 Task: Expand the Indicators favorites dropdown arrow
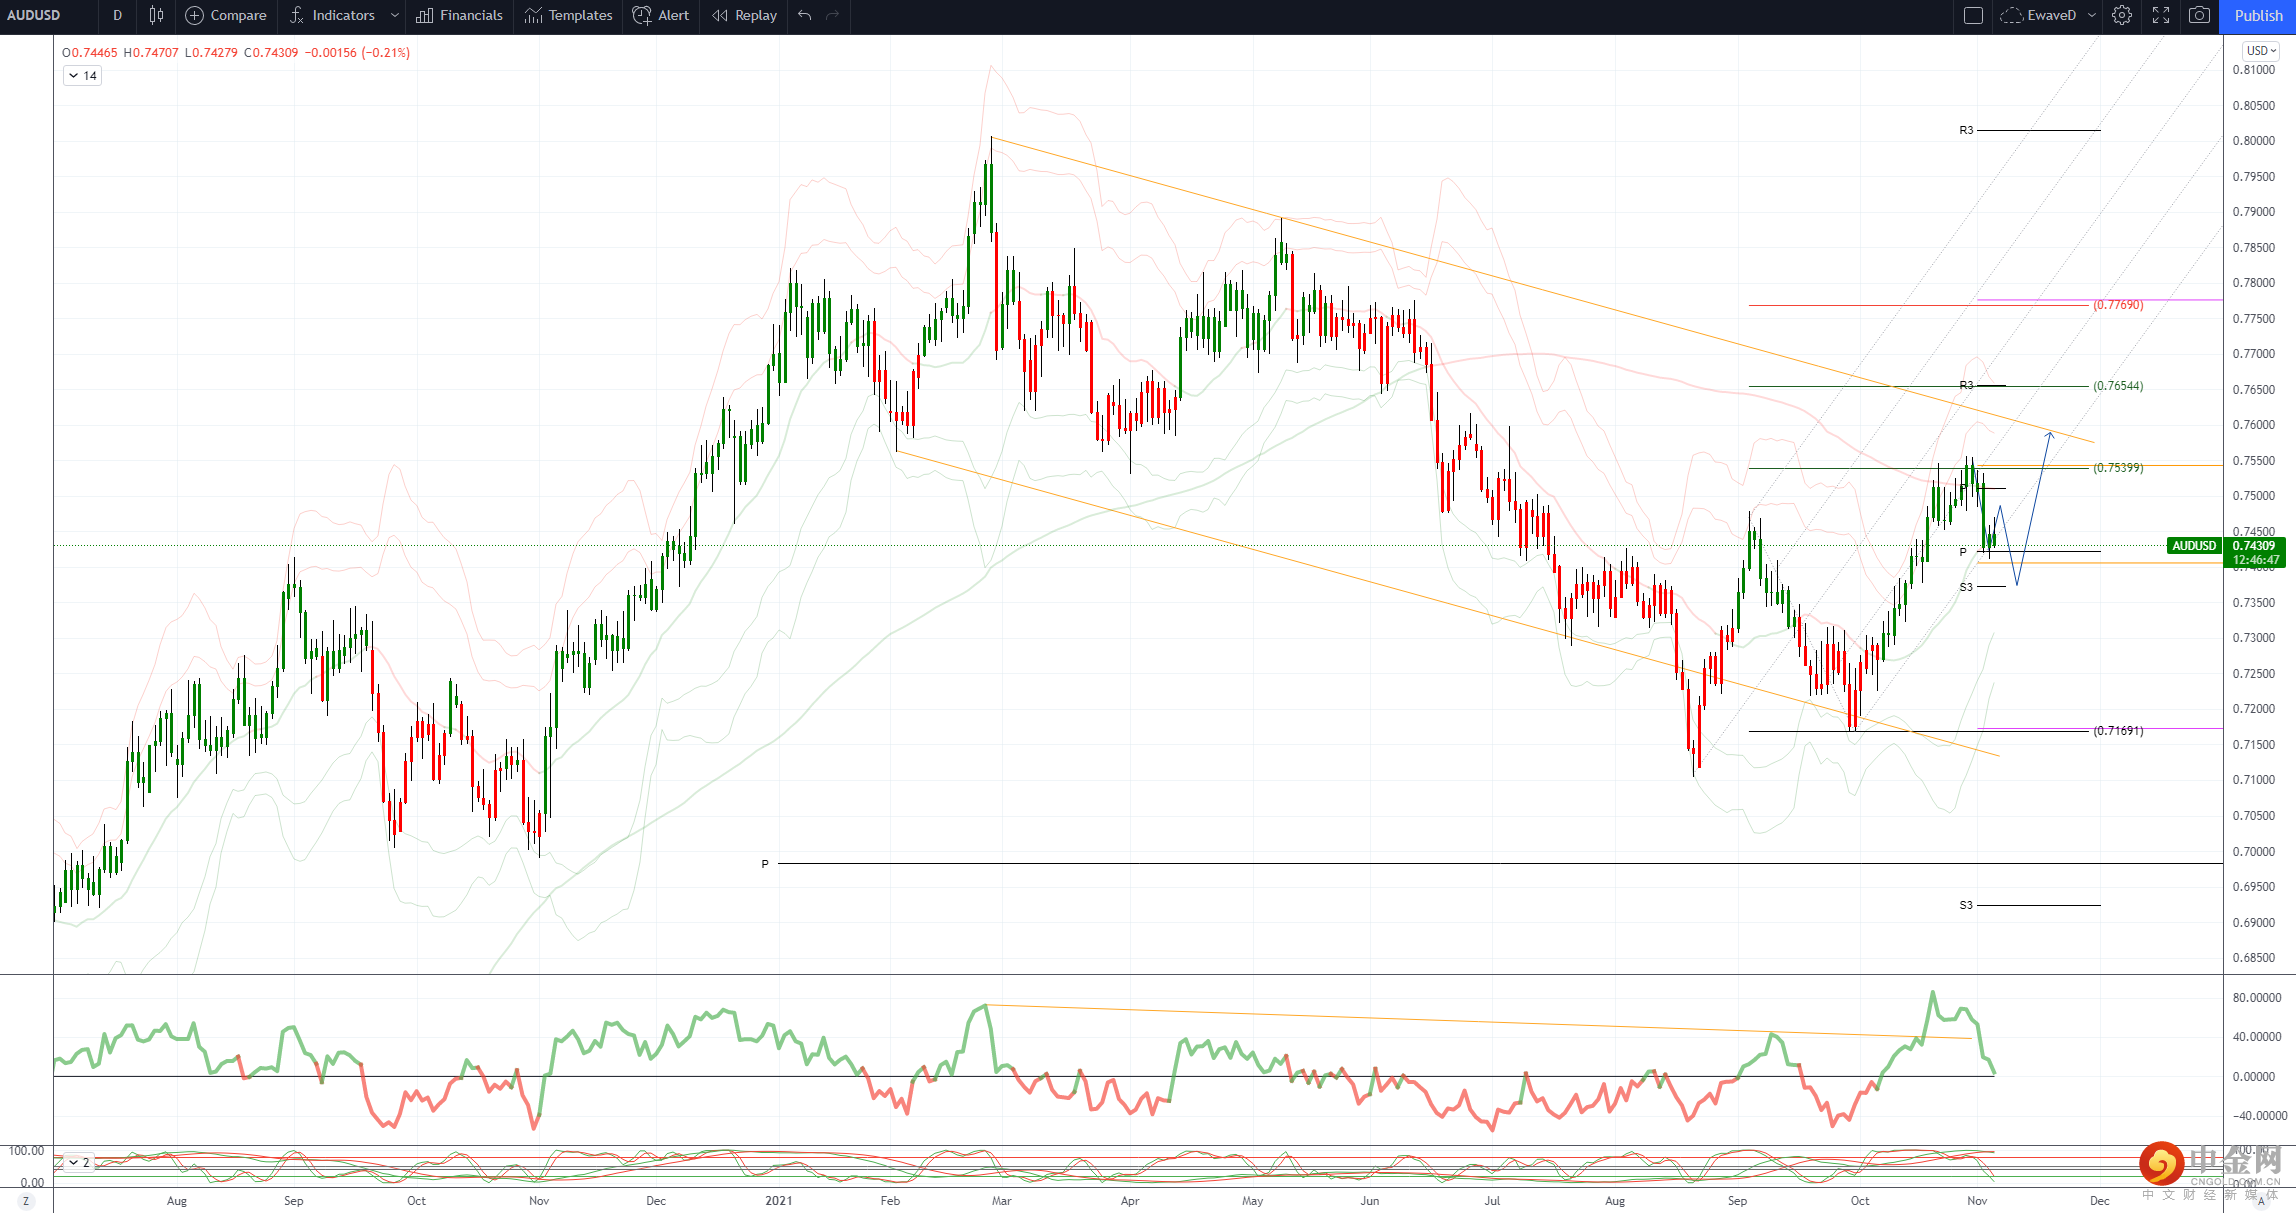pyautogui.click(x=394, y=15)
